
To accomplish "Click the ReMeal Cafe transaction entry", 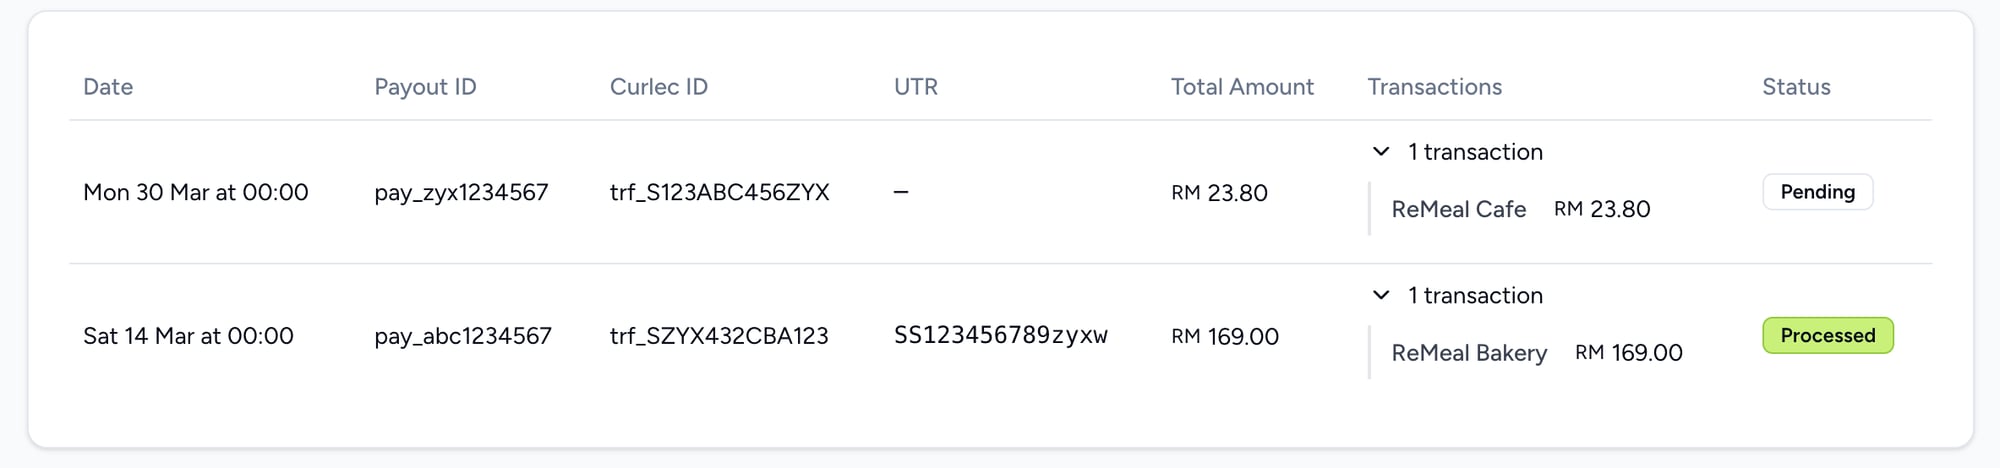I will click(x=1458, y=209).
